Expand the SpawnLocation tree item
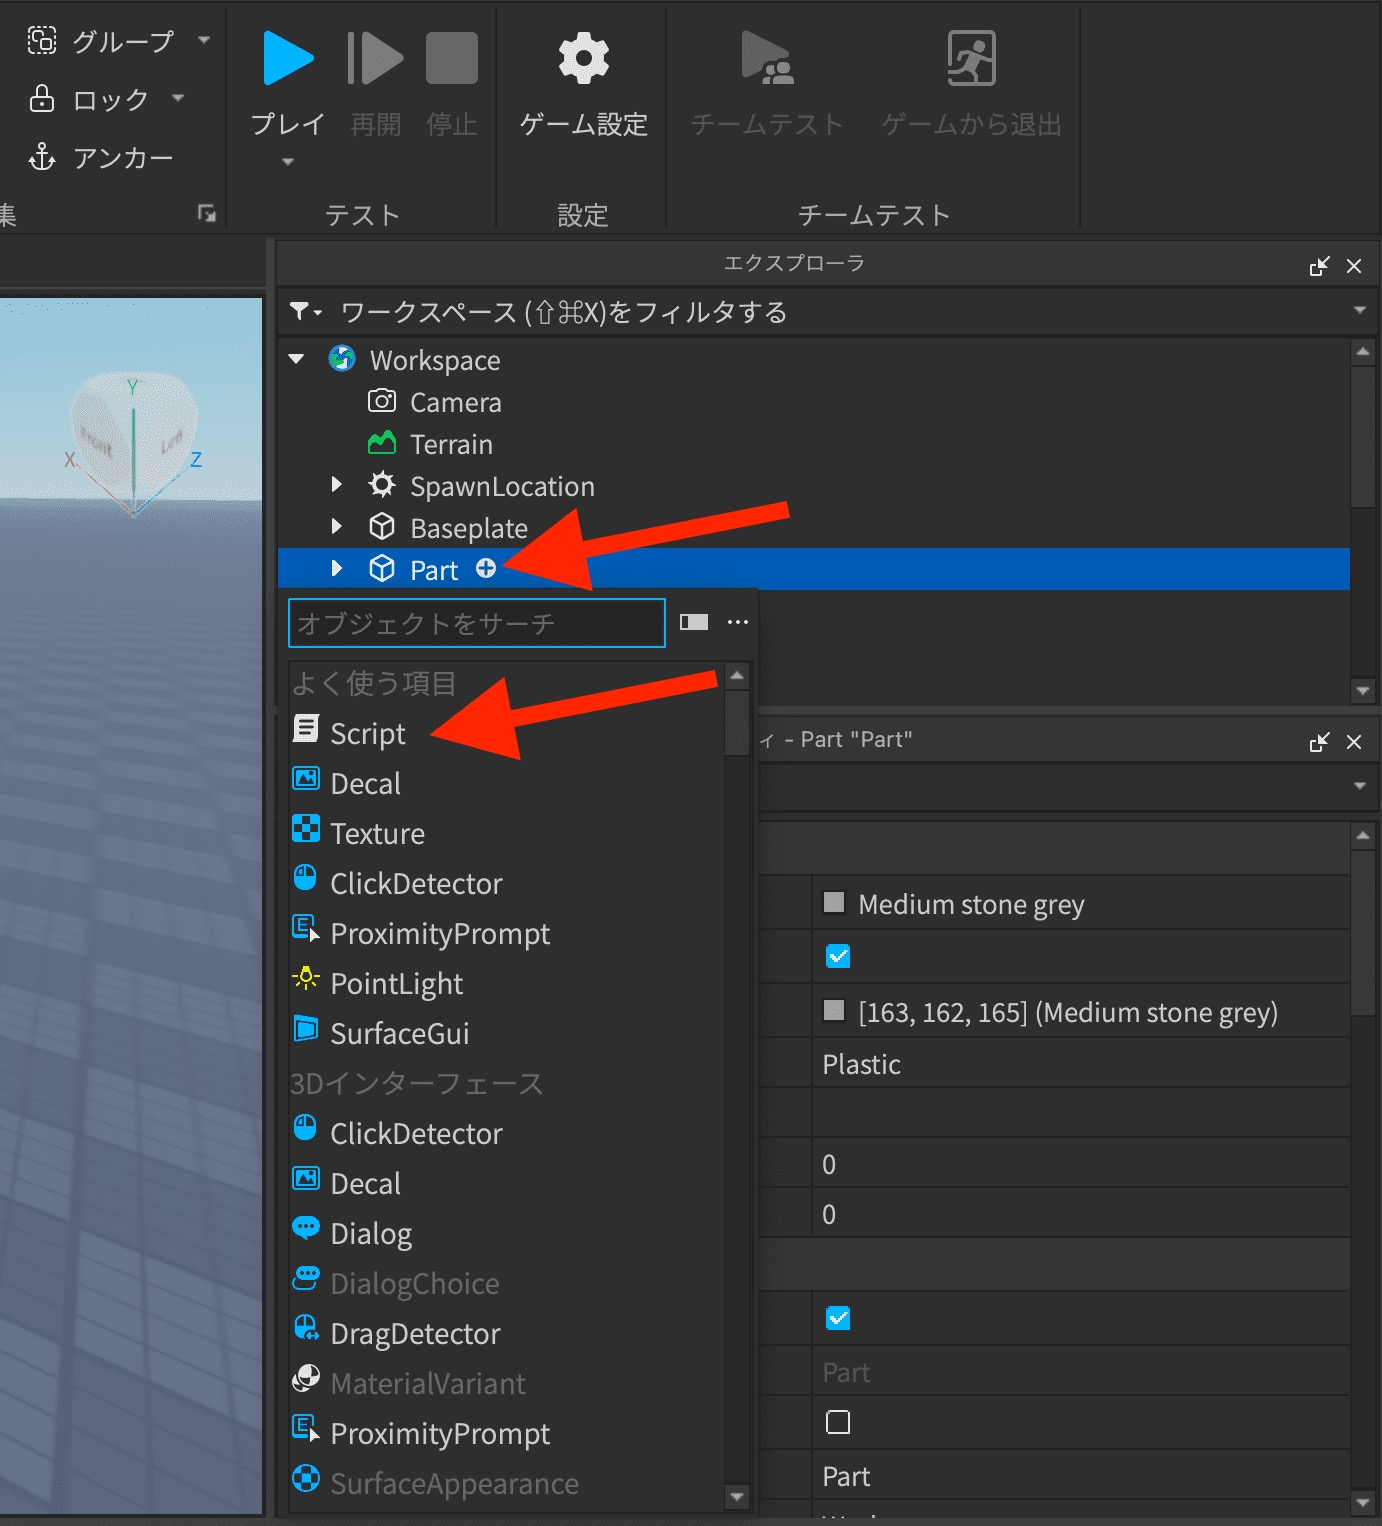1382x1526 pixels. 336,484
